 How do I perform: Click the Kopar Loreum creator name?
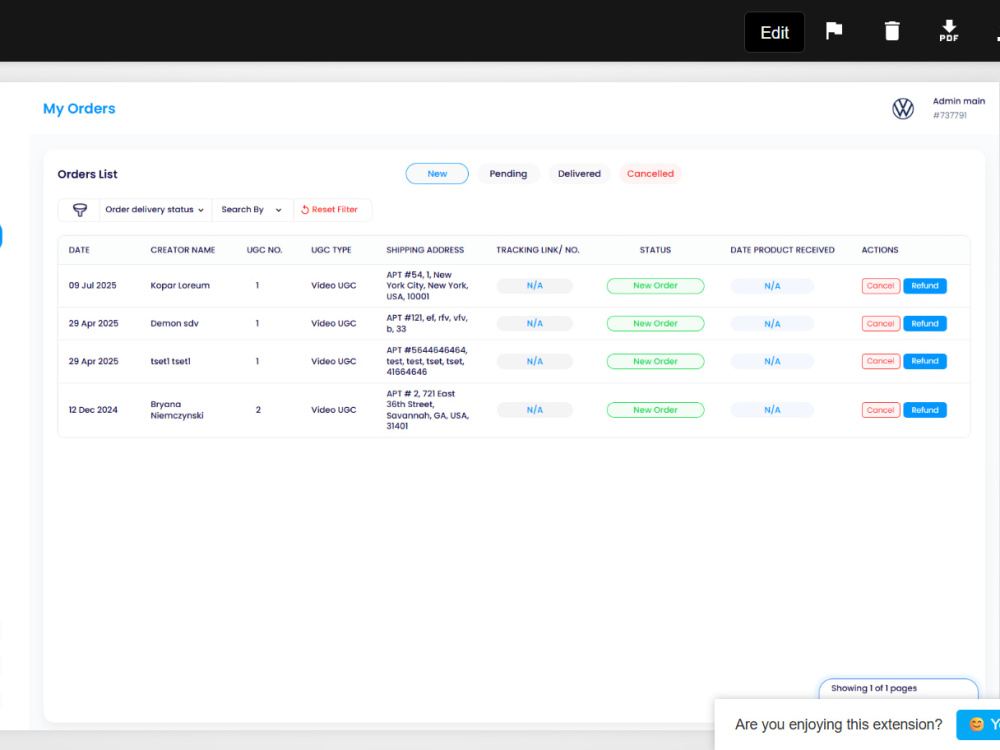(180, 286)
